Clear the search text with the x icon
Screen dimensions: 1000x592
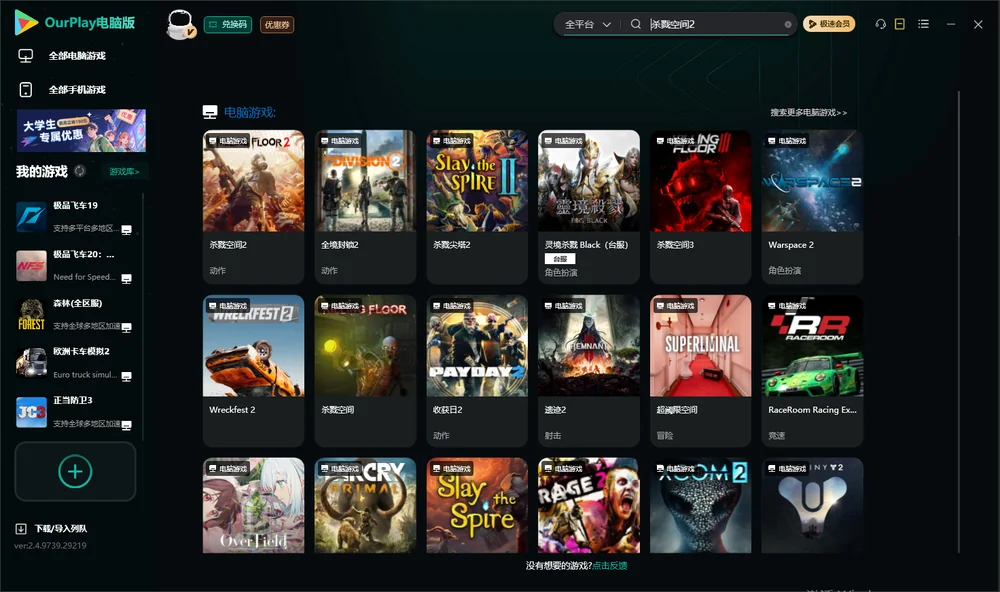(x=788, y=25)
